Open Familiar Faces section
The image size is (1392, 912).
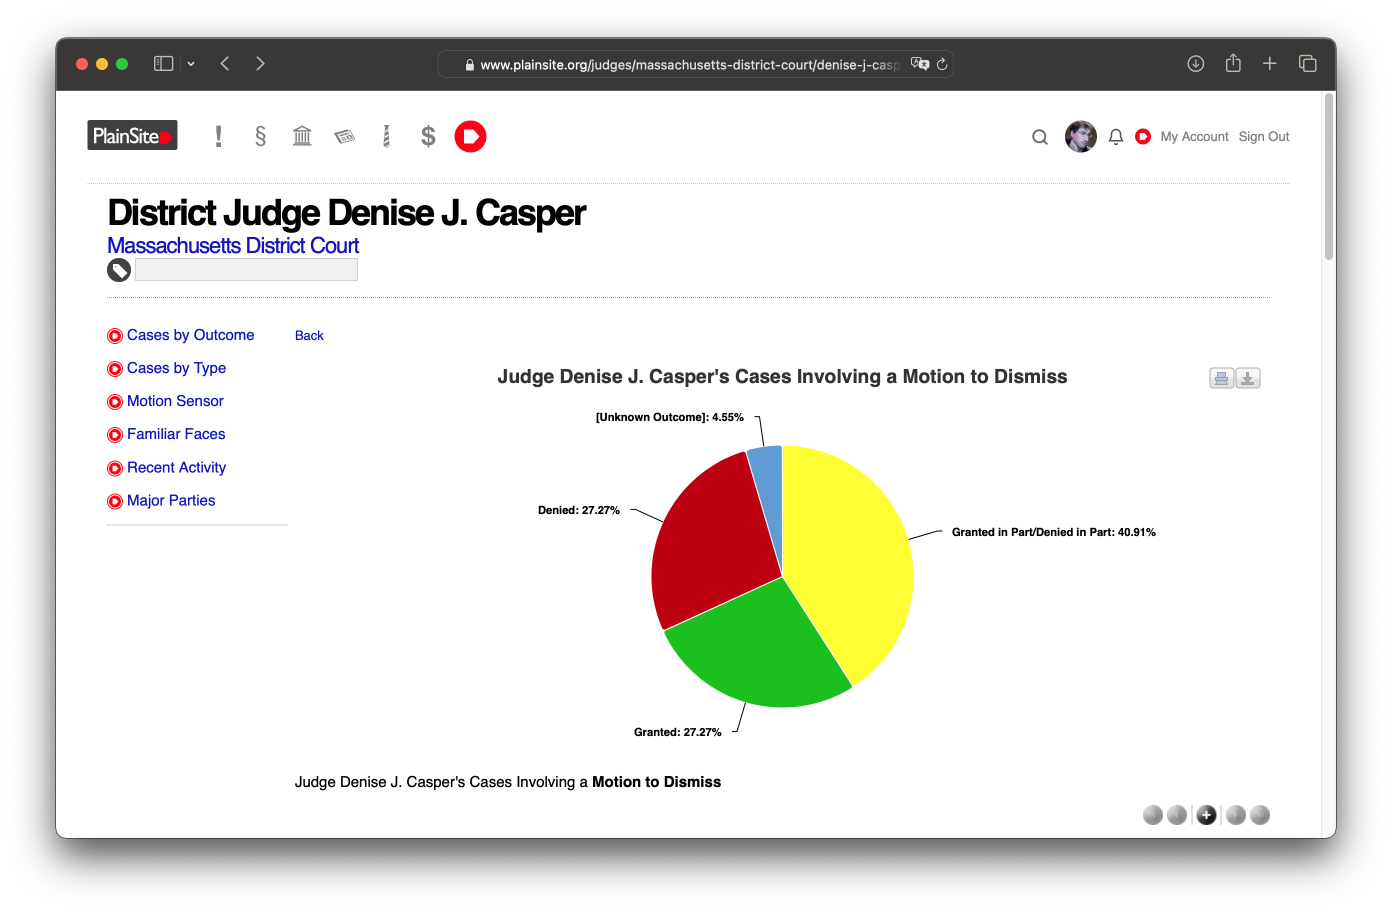pyautogui.click(x=176, y=434)
